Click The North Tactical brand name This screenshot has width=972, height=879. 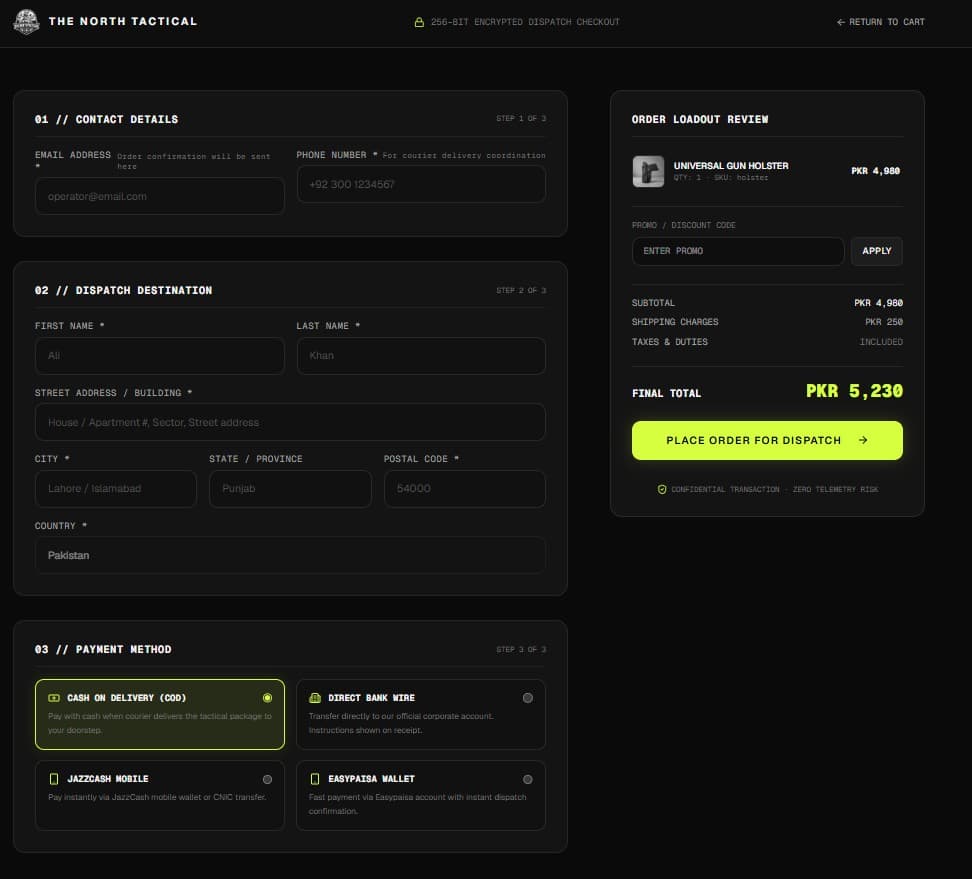point(123,21)
